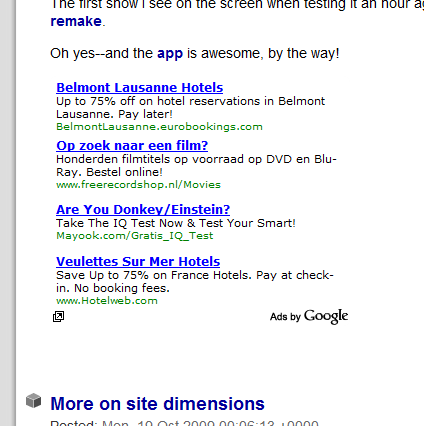Open the Belmont Lausanne Hotels ad
The width and height of the screenshot is (424, 426).
[x=139, y=87]
